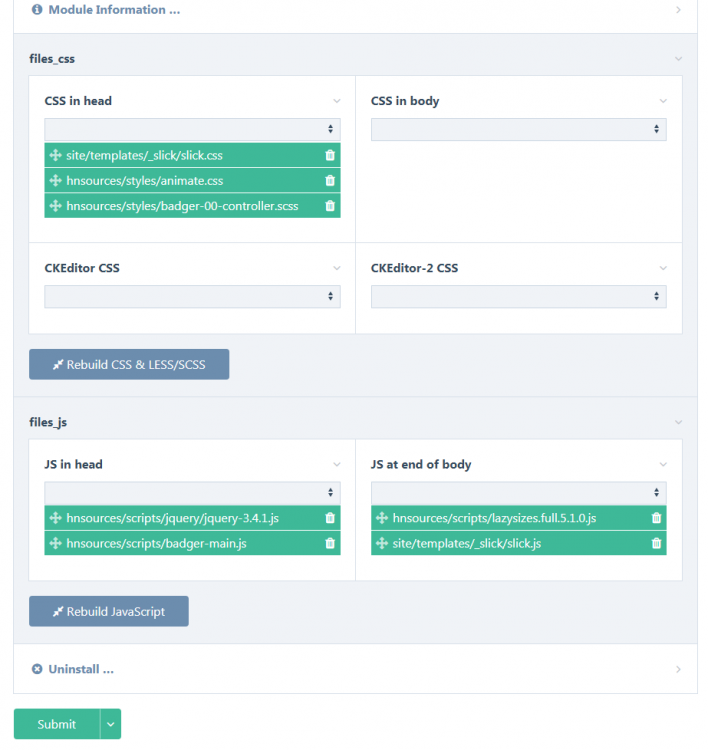Click move handle of badger-main.js
Image resolution: width=708 pixels, height=750 pixels.
coord(55,543)
